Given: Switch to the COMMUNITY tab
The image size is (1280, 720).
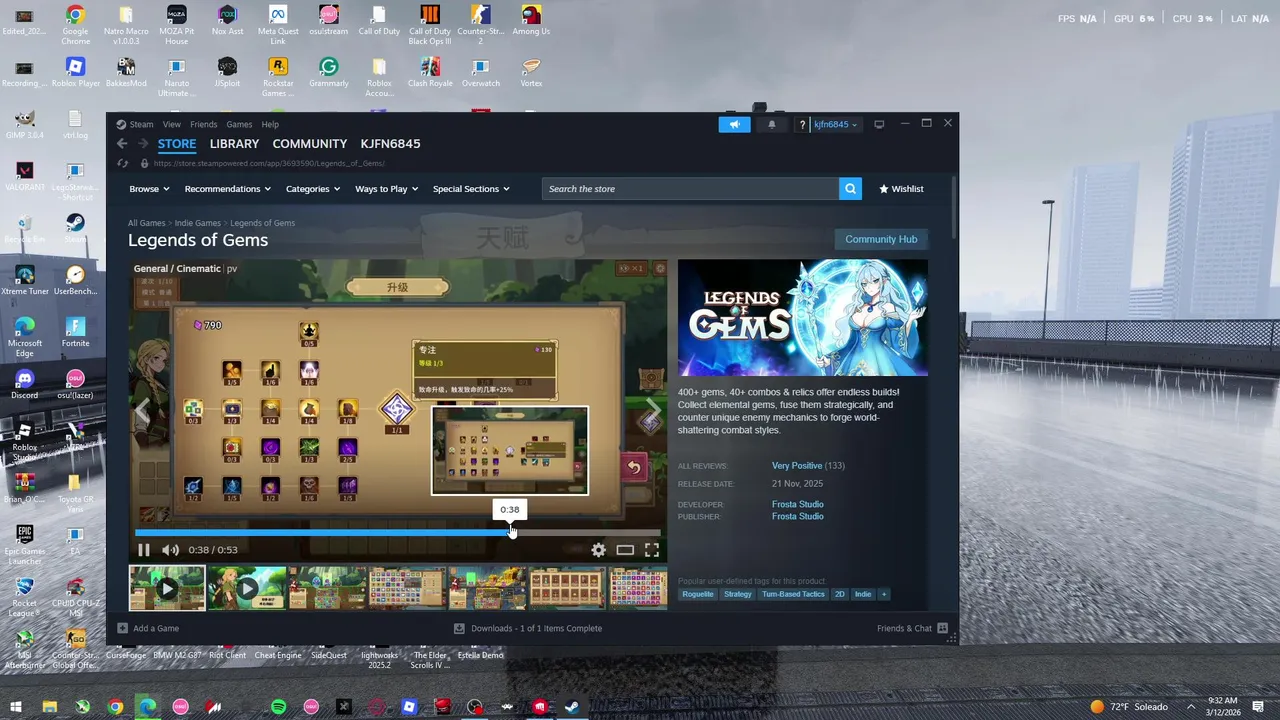Looking at the screenshot, I should coord(310,144).
